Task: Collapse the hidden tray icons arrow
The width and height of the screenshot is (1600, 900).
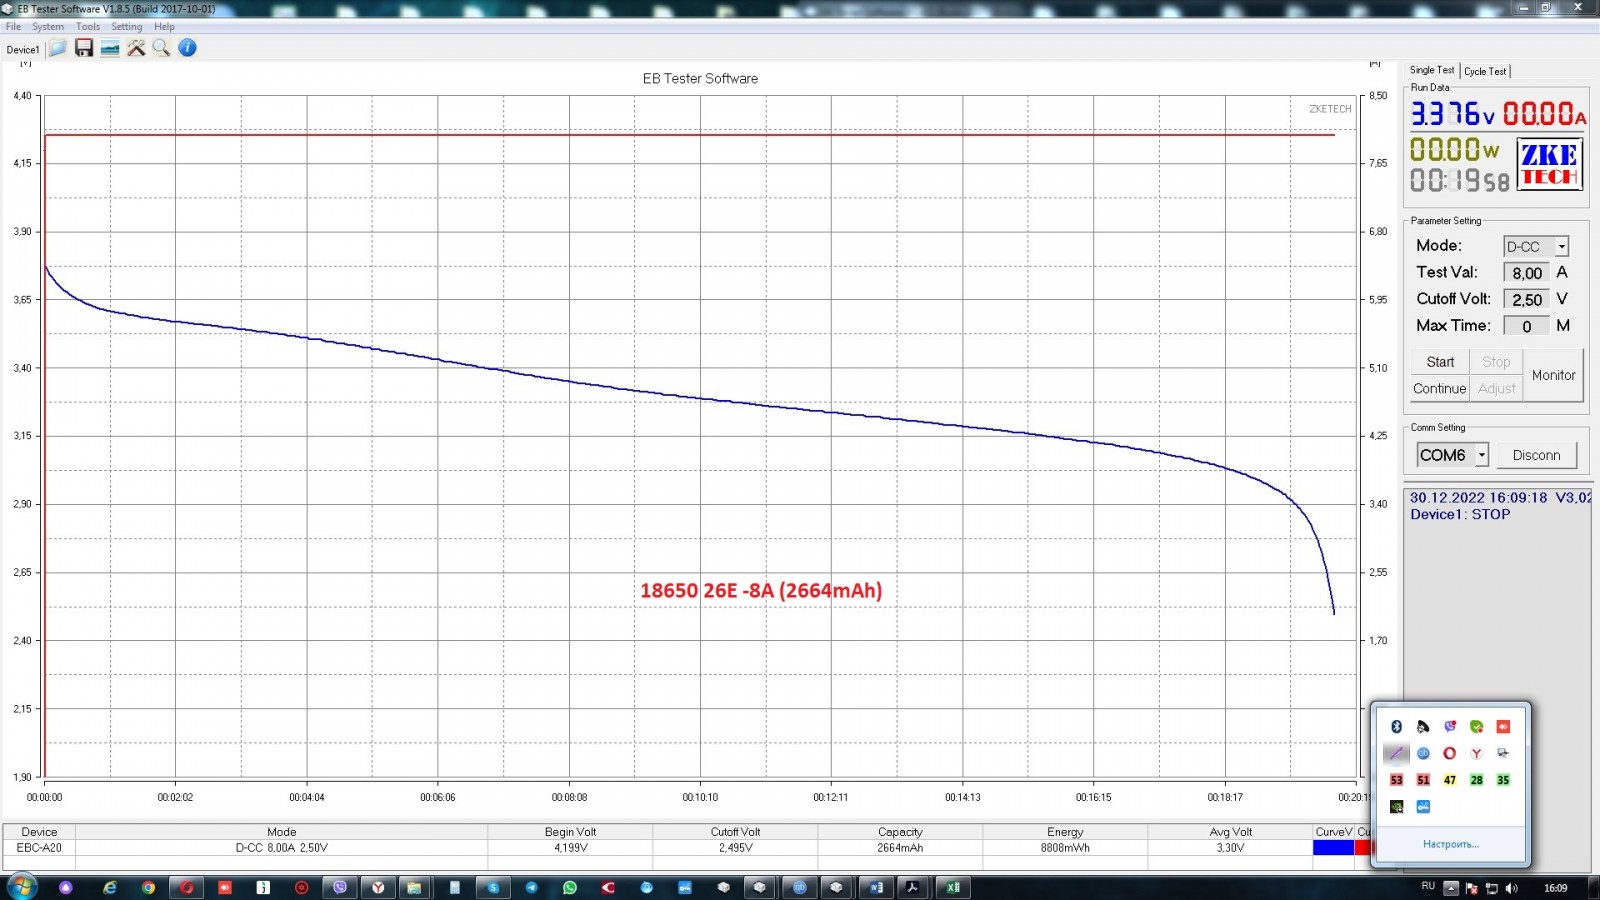Action: pos(1451,888)
